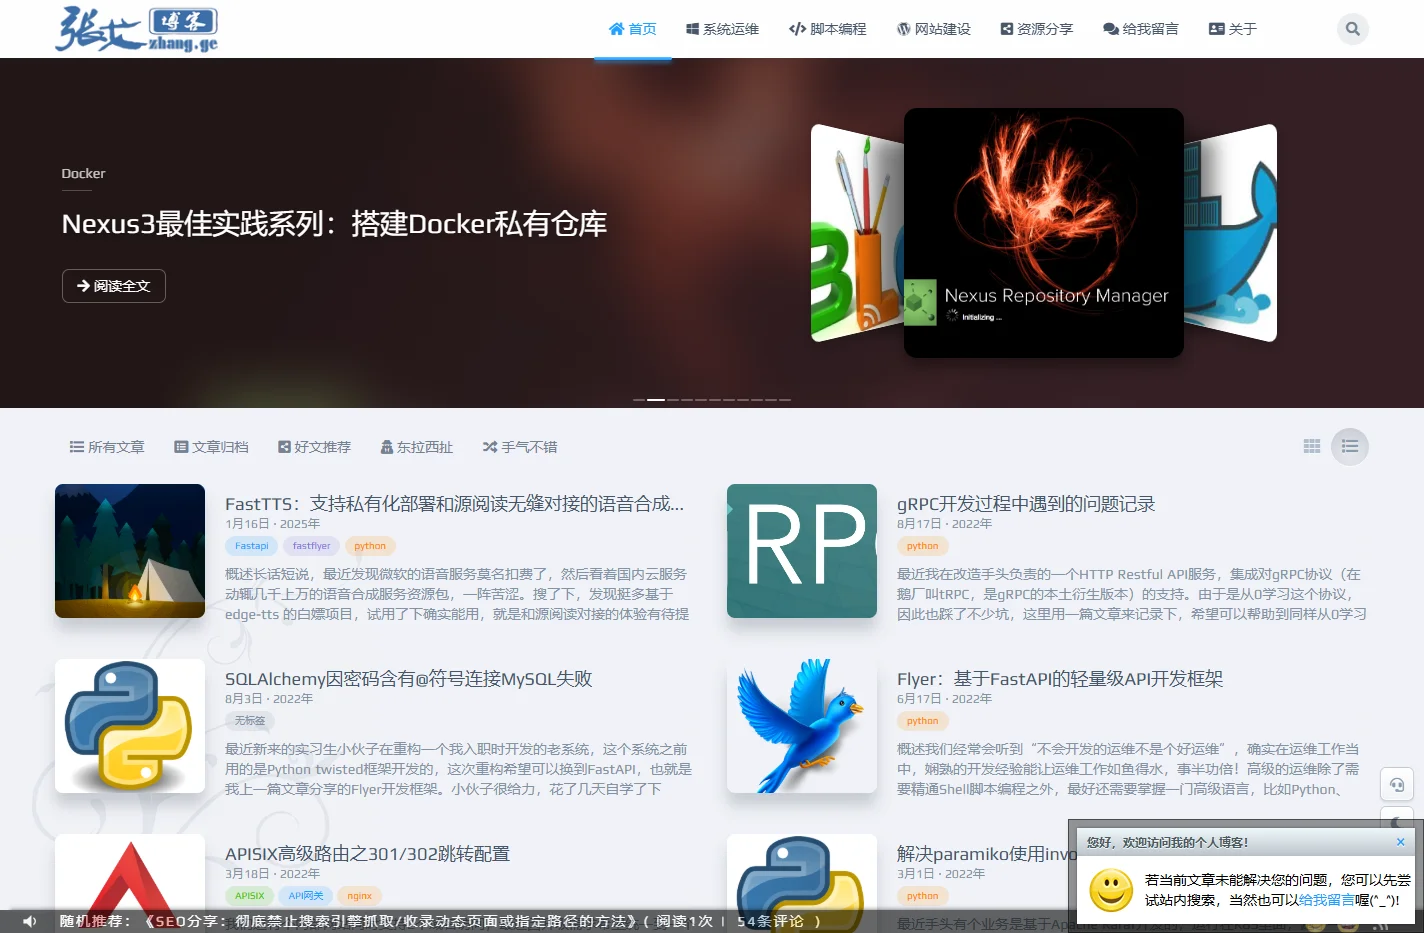
Task: Open Nexus3 Docker banner headline
Action: point(334,224)
